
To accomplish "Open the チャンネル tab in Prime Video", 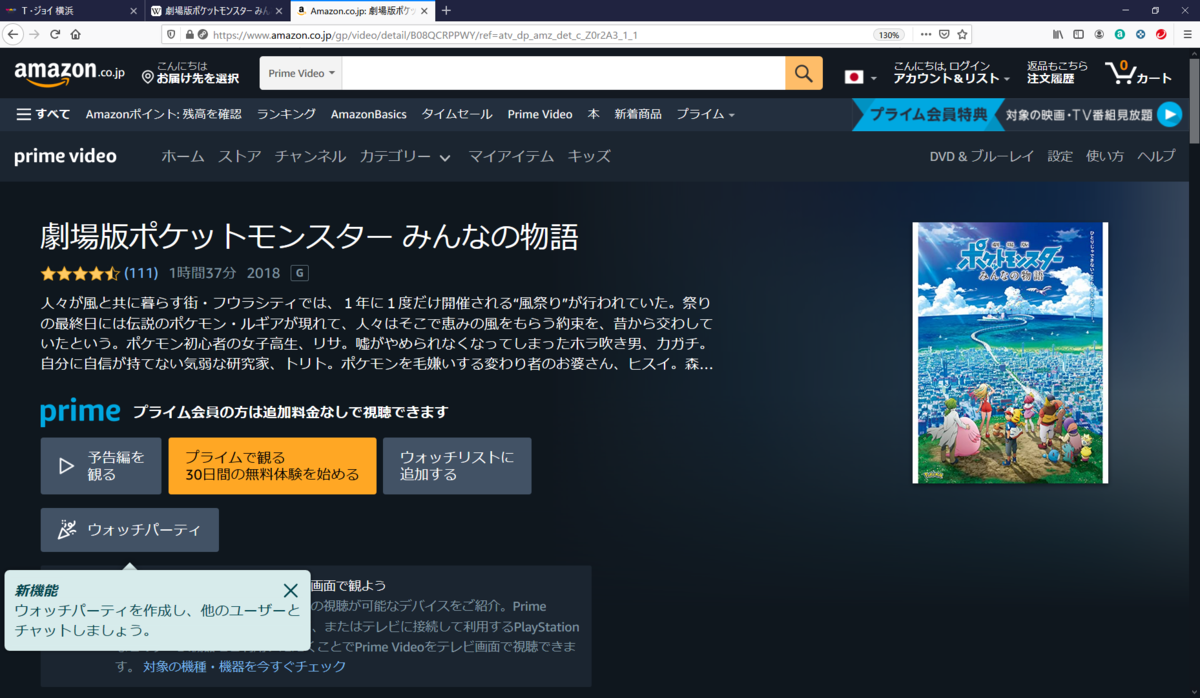I will pos(310,156).
